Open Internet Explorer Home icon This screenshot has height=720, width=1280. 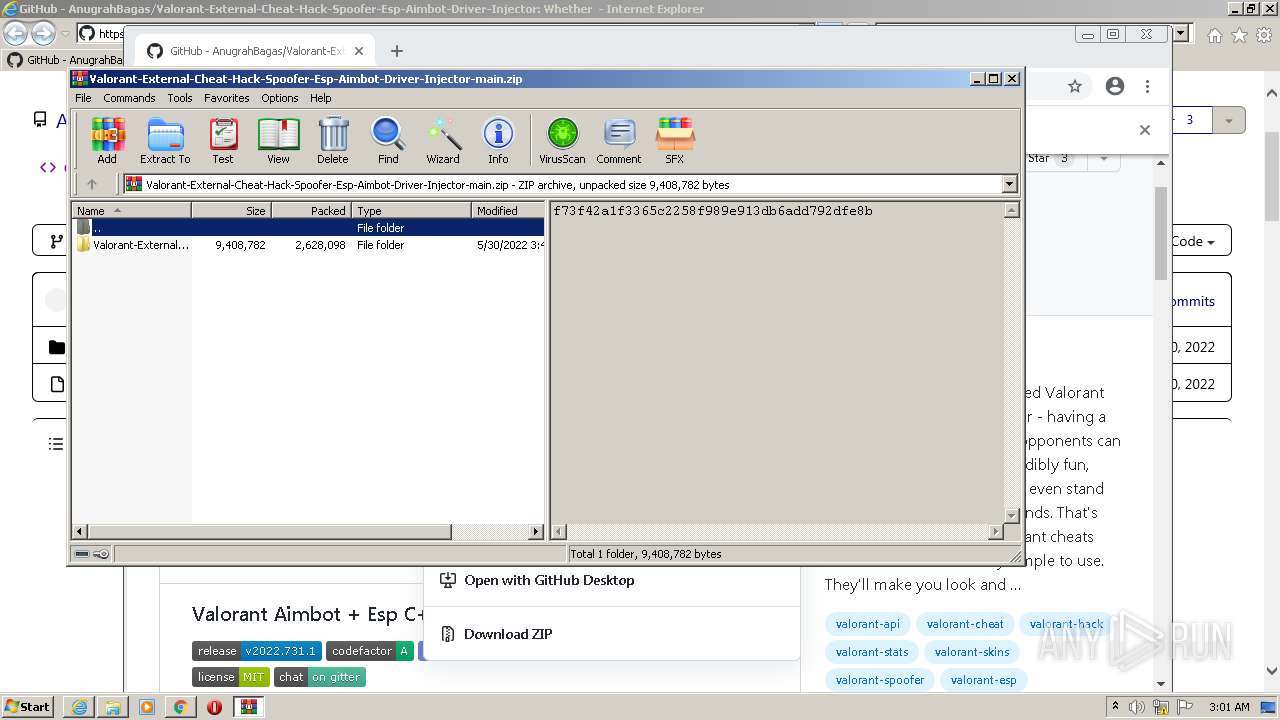(1214, 35)
